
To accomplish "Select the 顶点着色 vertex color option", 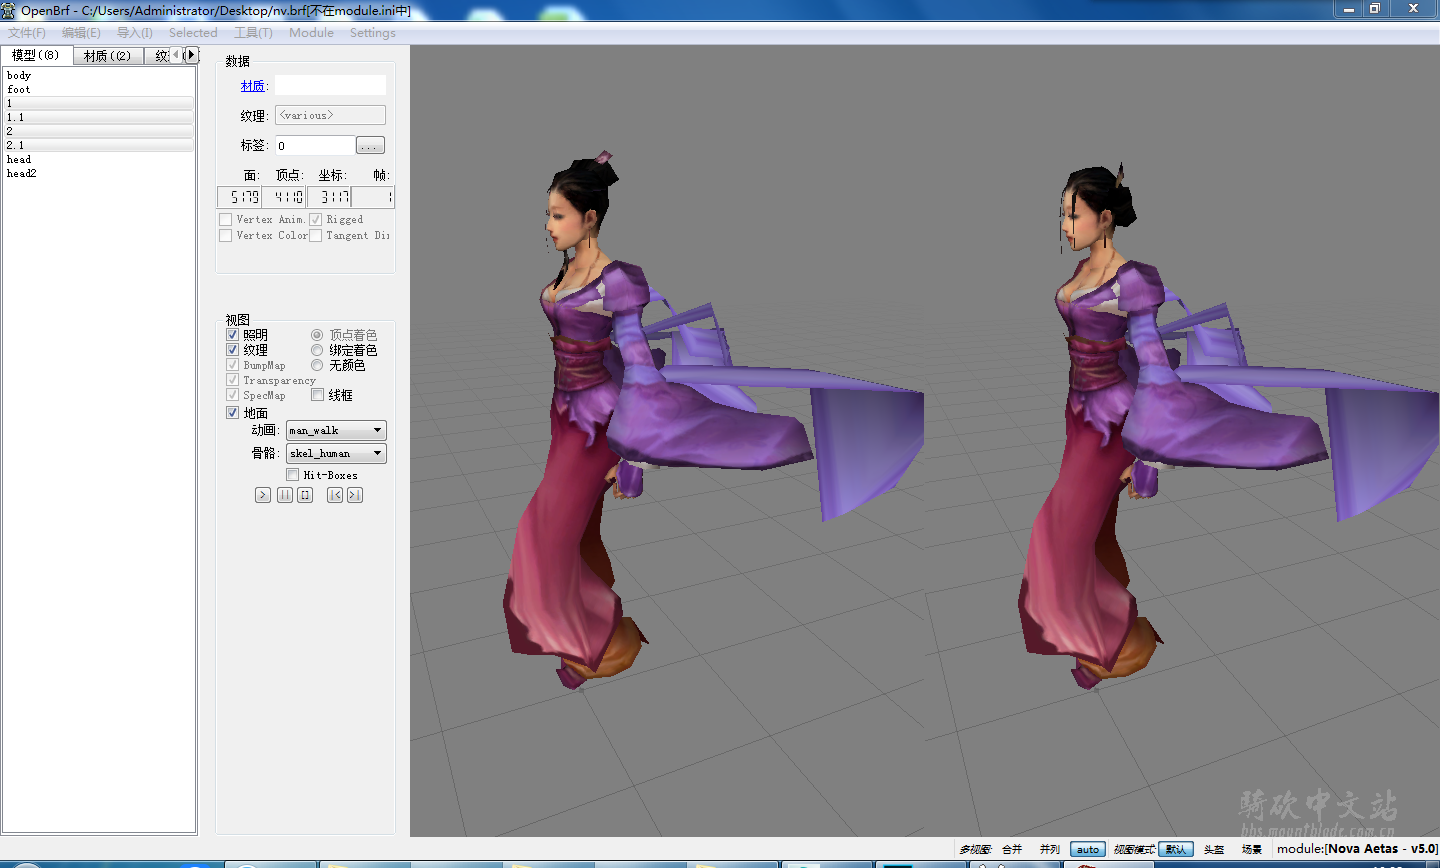I will [x=317, y=335].
